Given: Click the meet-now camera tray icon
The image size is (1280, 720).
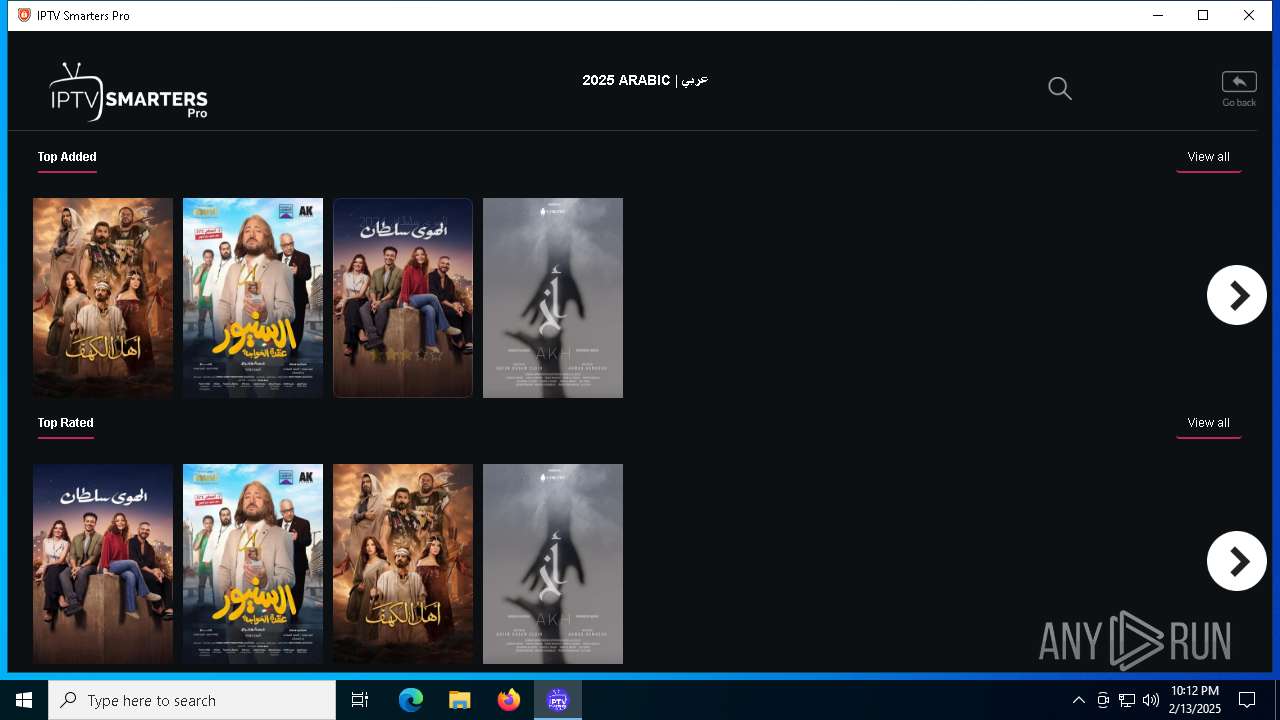Looking at the screenshot, I should click(x=1103, y=700).
